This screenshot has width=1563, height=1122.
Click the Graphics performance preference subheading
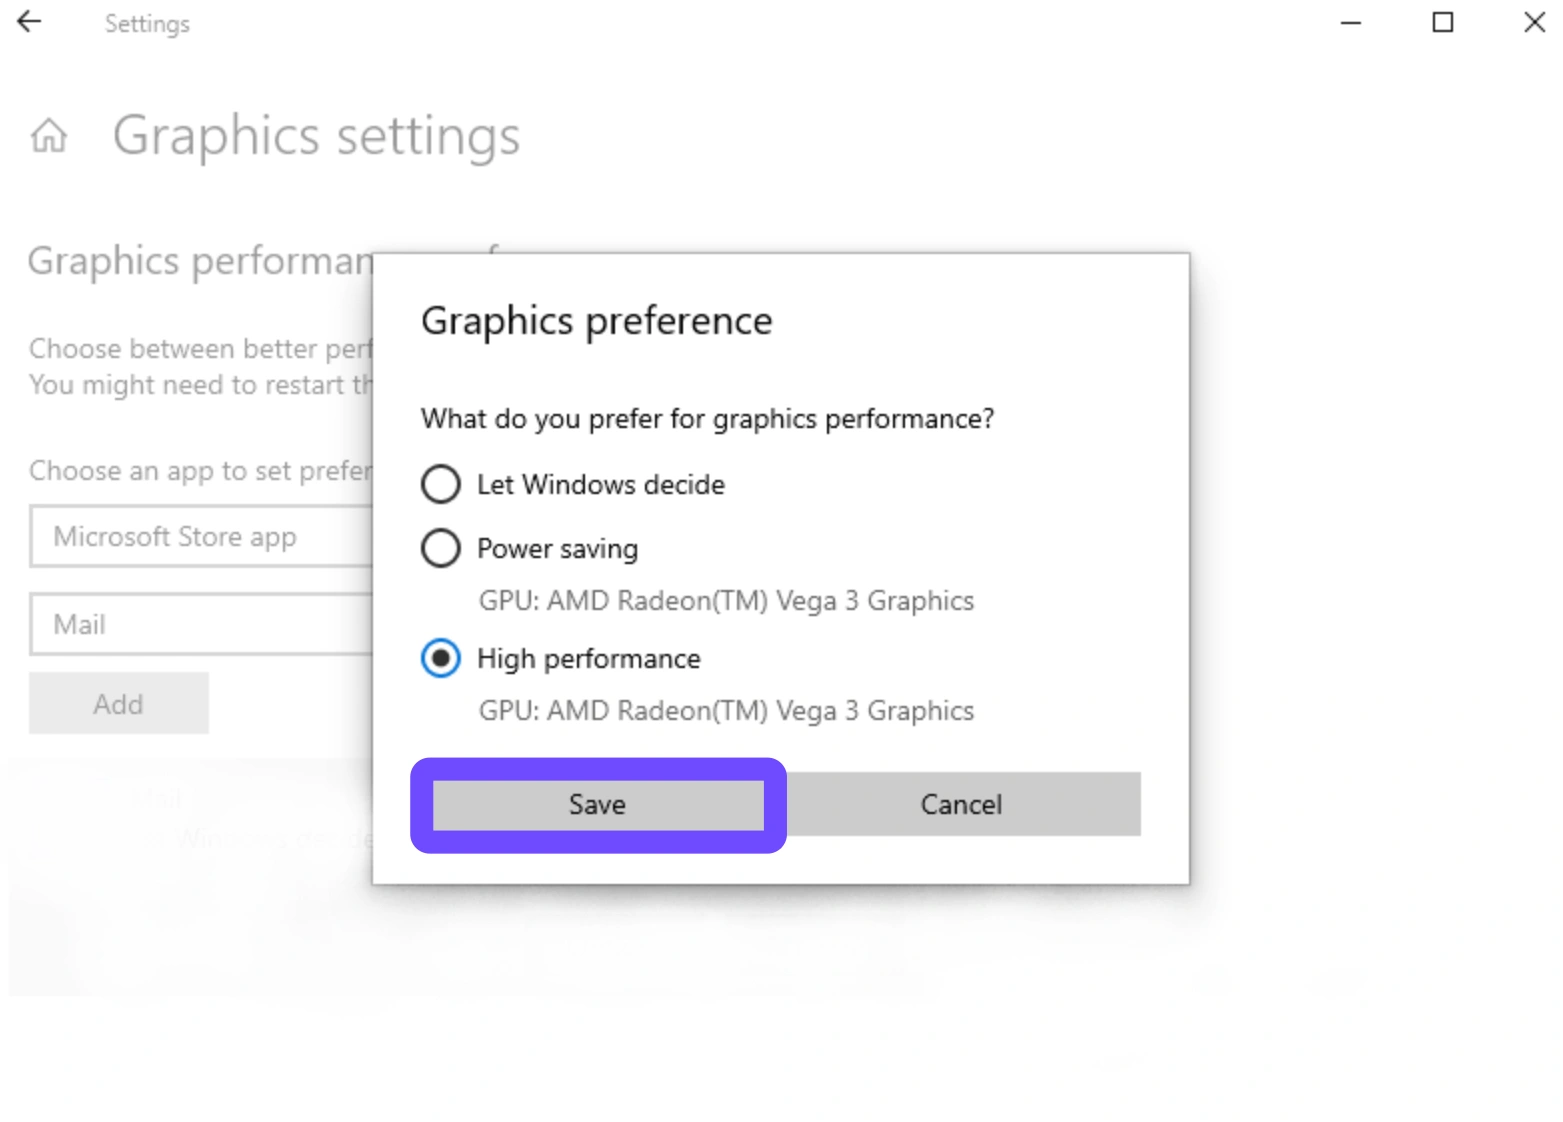click(x=199, y=262)
